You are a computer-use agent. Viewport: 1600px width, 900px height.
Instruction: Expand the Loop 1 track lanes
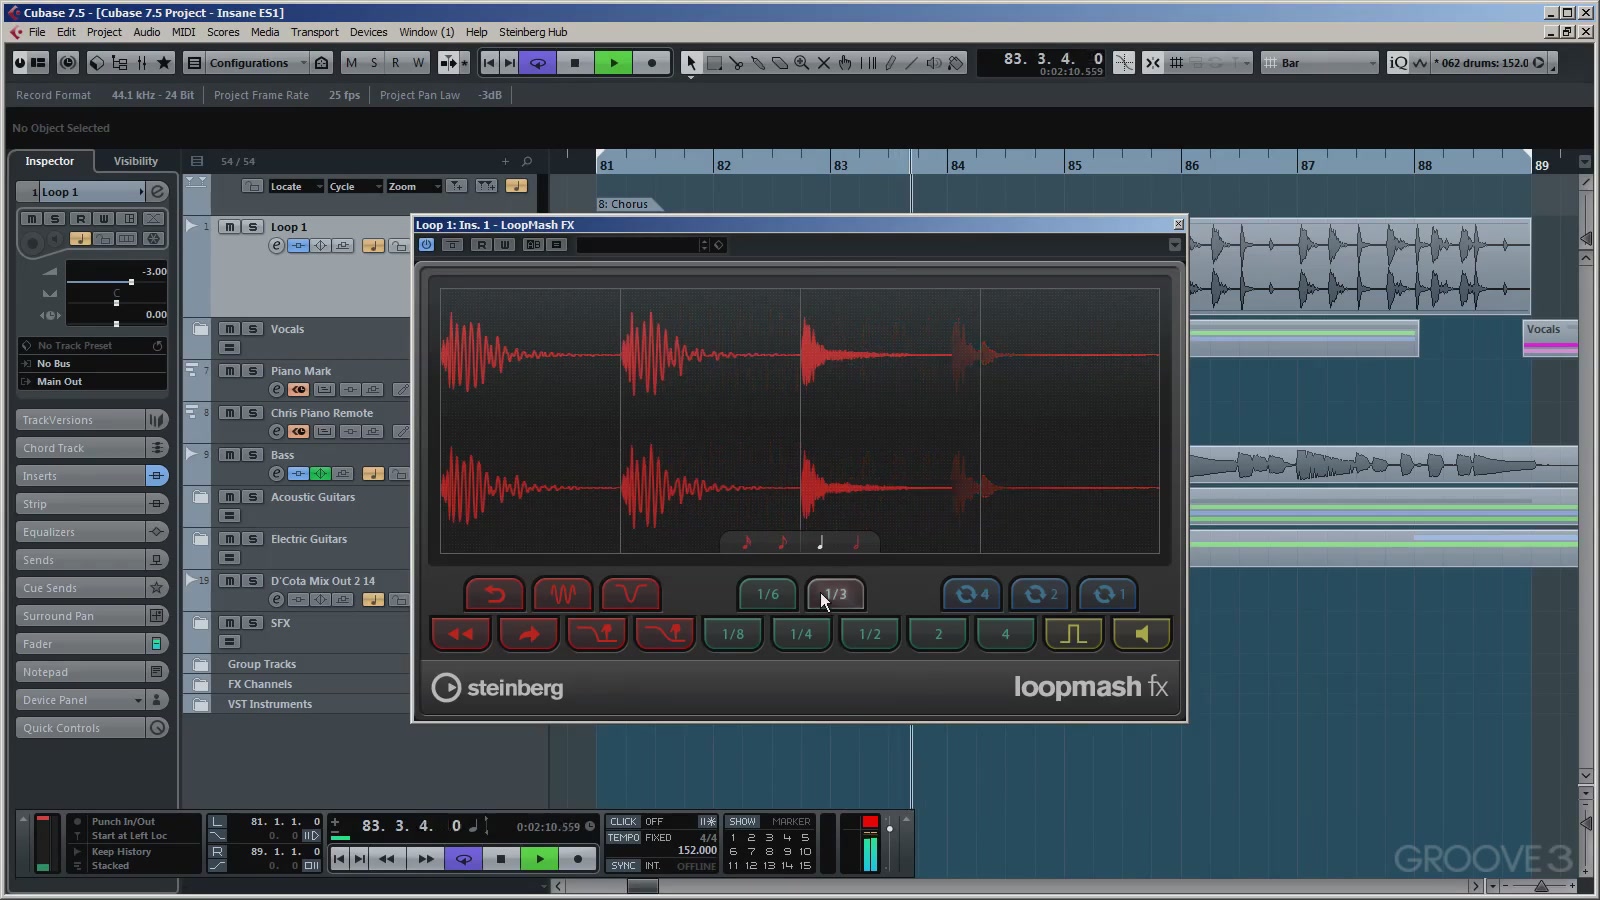[x=190, y=226]
